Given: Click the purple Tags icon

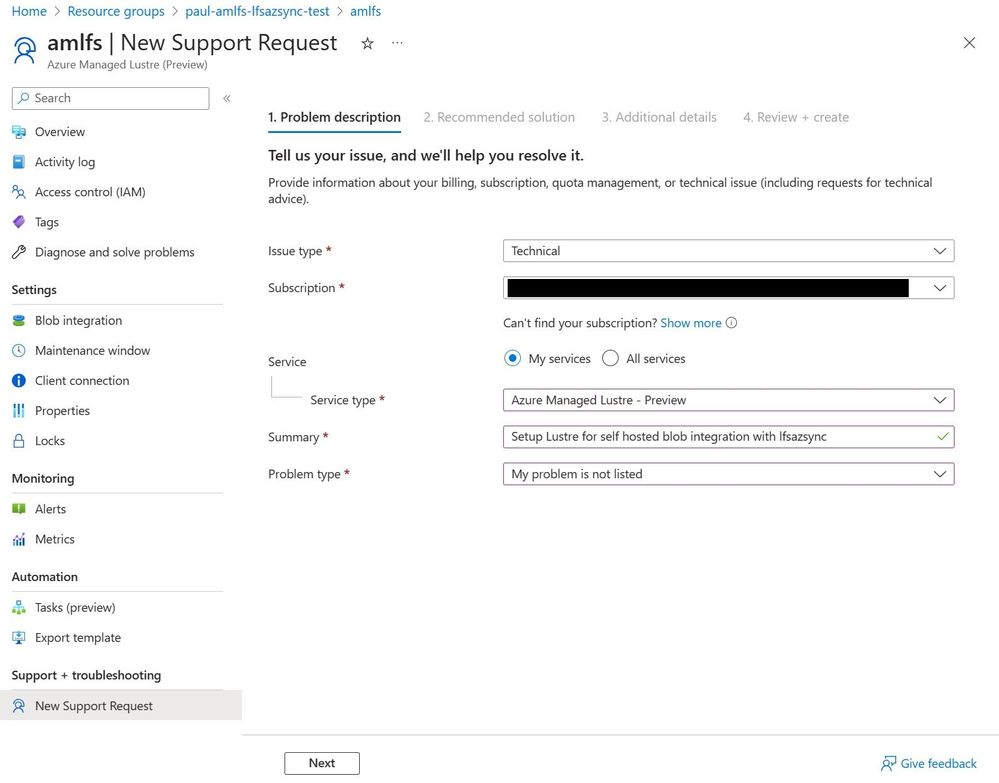Looking at the screenshot, I should [x=19, y=222].
